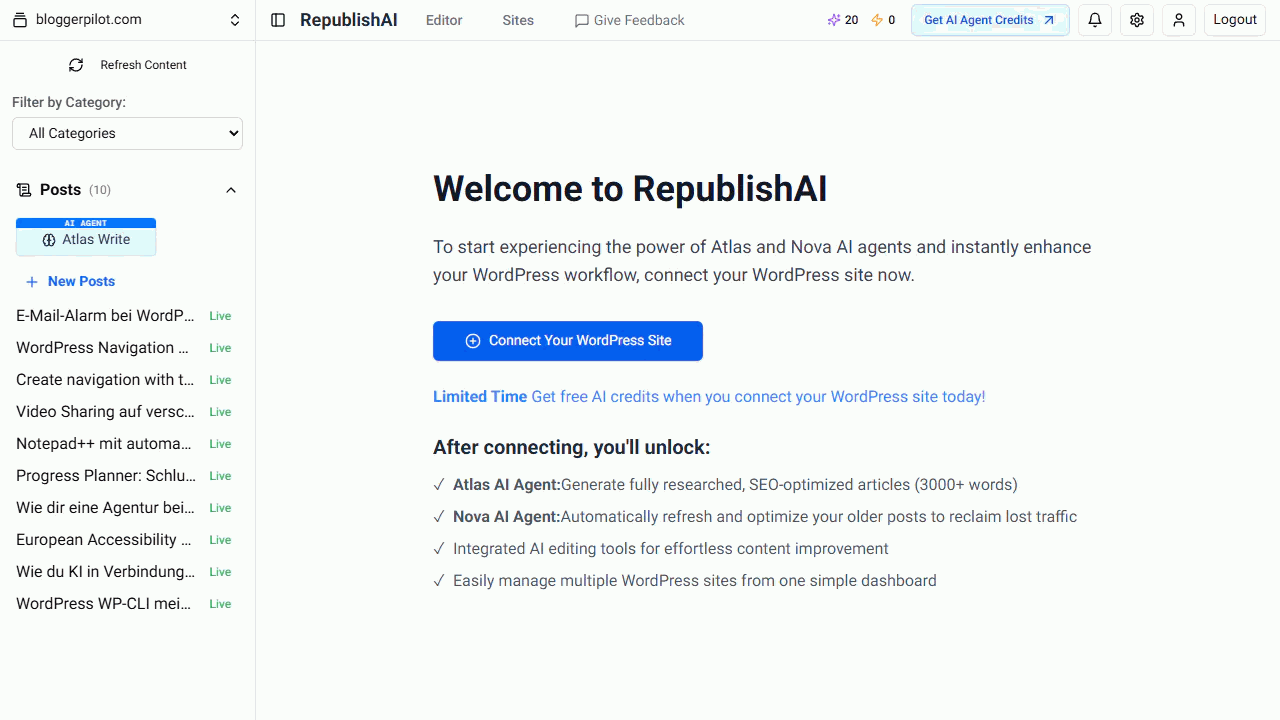Collapse the Posts section chevron

click(231, 190)
